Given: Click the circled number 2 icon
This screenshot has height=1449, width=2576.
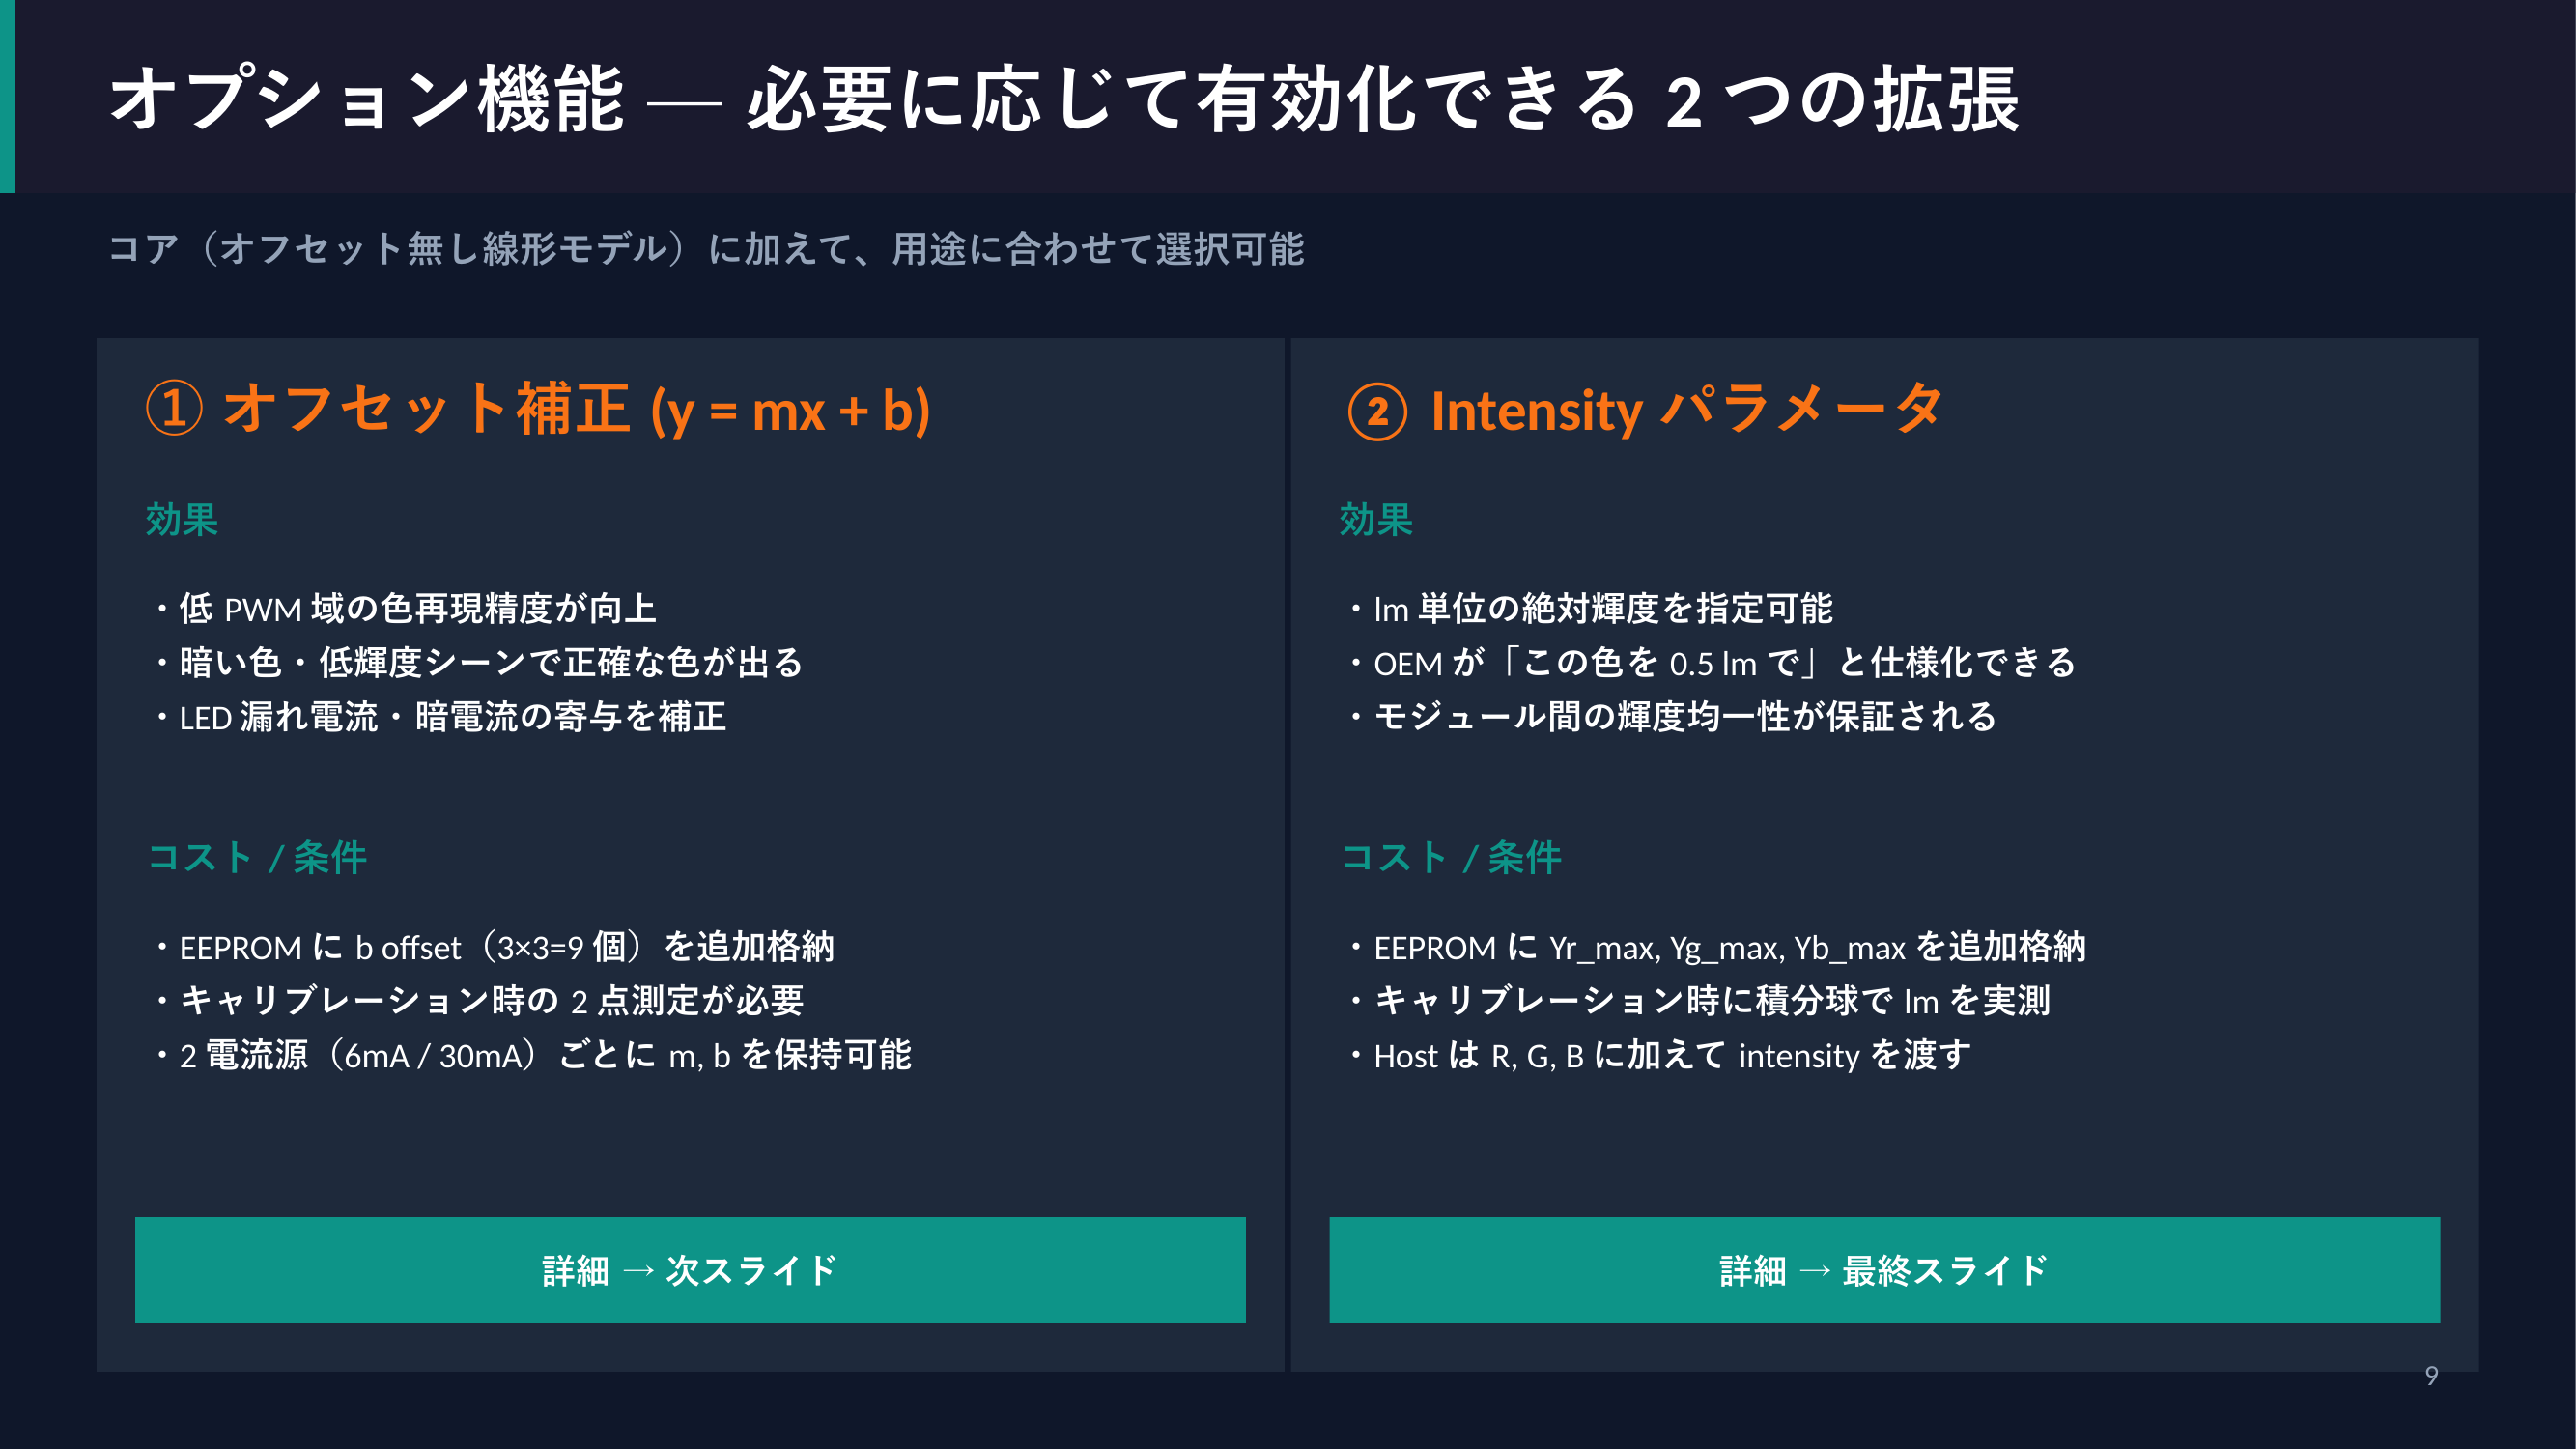Looking at the screenshot, I should click(1377, 412).
